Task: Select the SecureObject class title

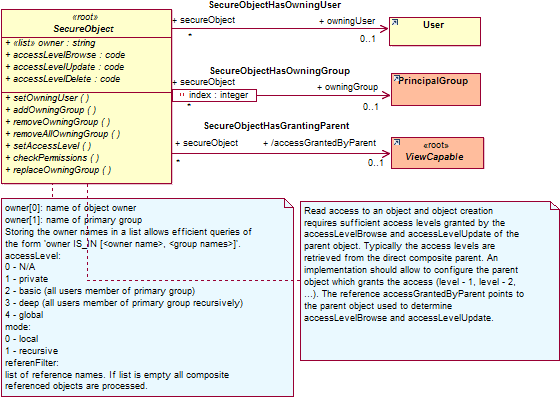Action: click(x=84, y=29)
